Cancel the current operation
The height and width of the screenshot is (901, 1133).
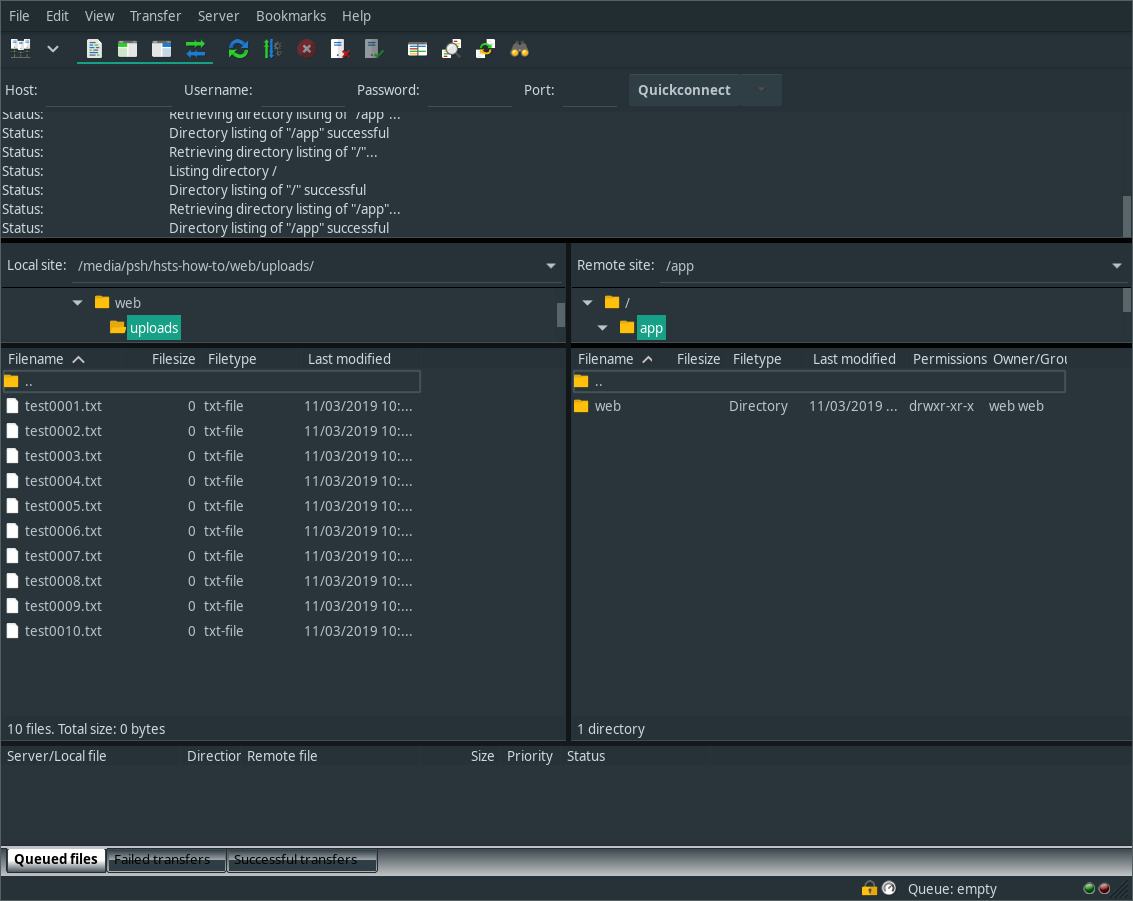pyautogui.click(x=306, y=48)
